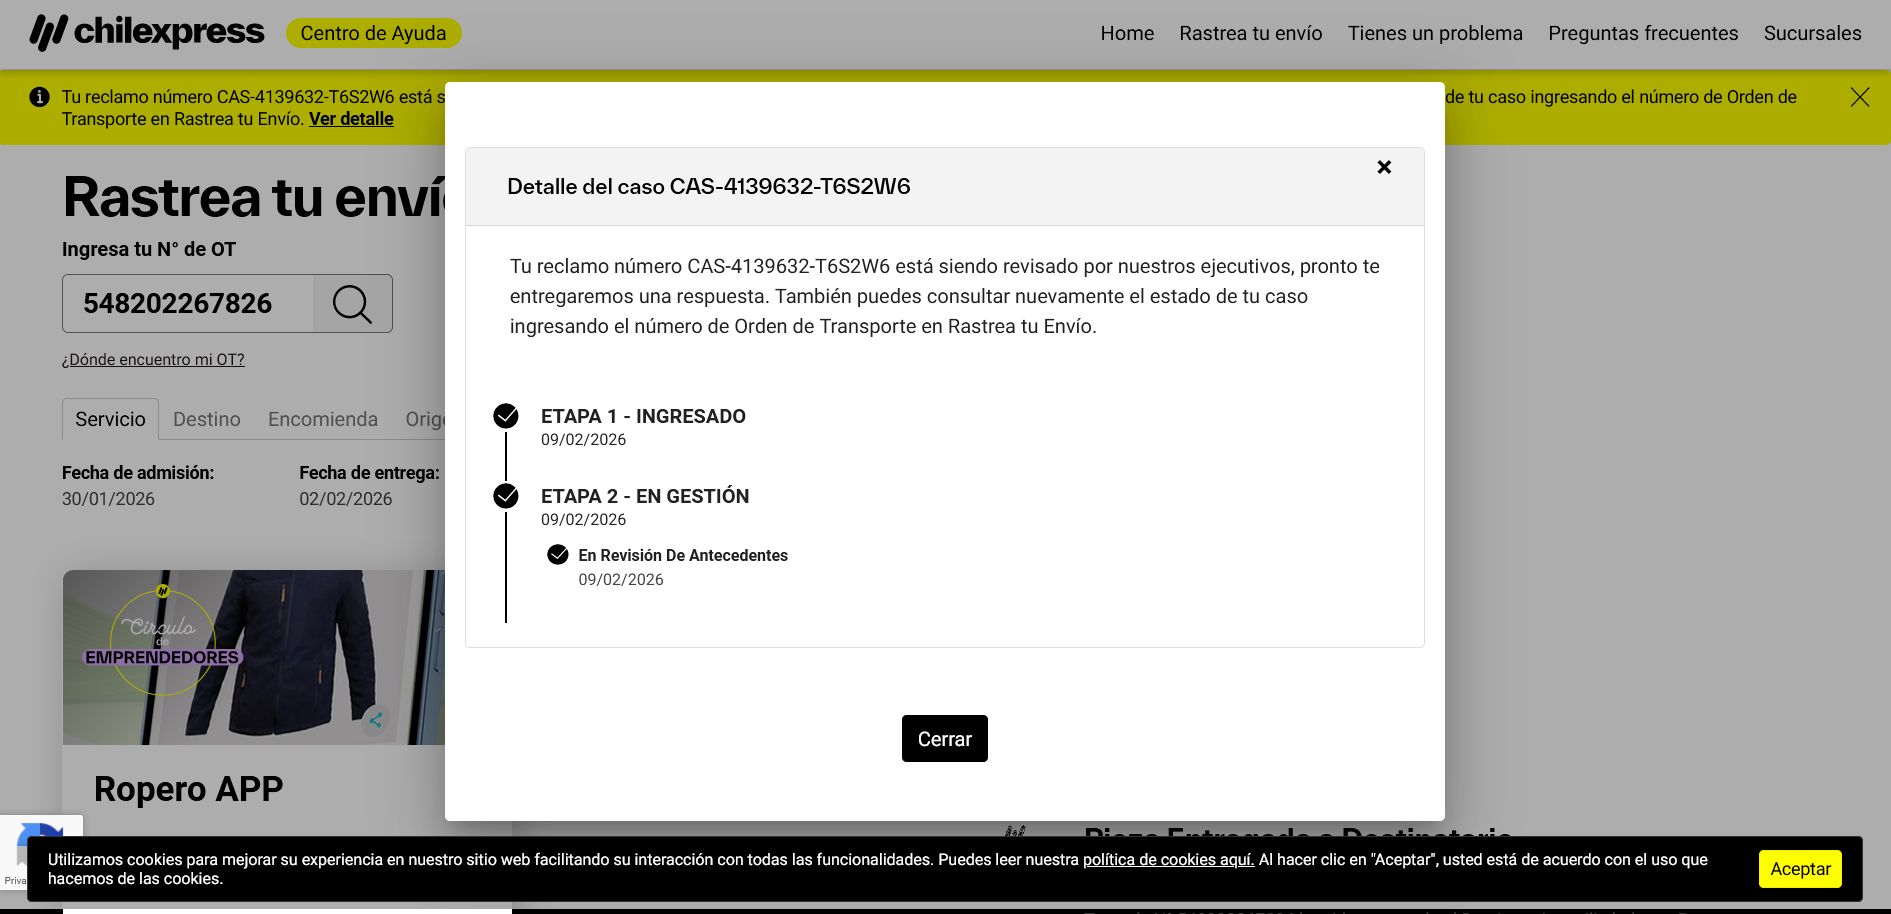Switch to the Encomienda tab

point(322,419)
